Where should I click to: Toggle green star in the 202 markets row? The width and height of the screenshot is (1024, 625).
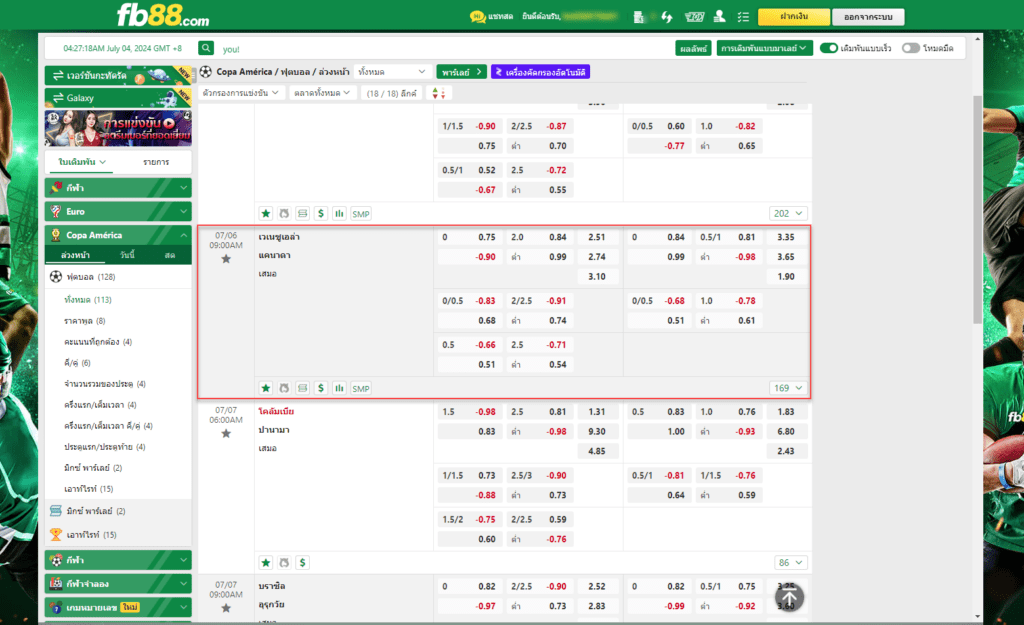pos(266,214)
